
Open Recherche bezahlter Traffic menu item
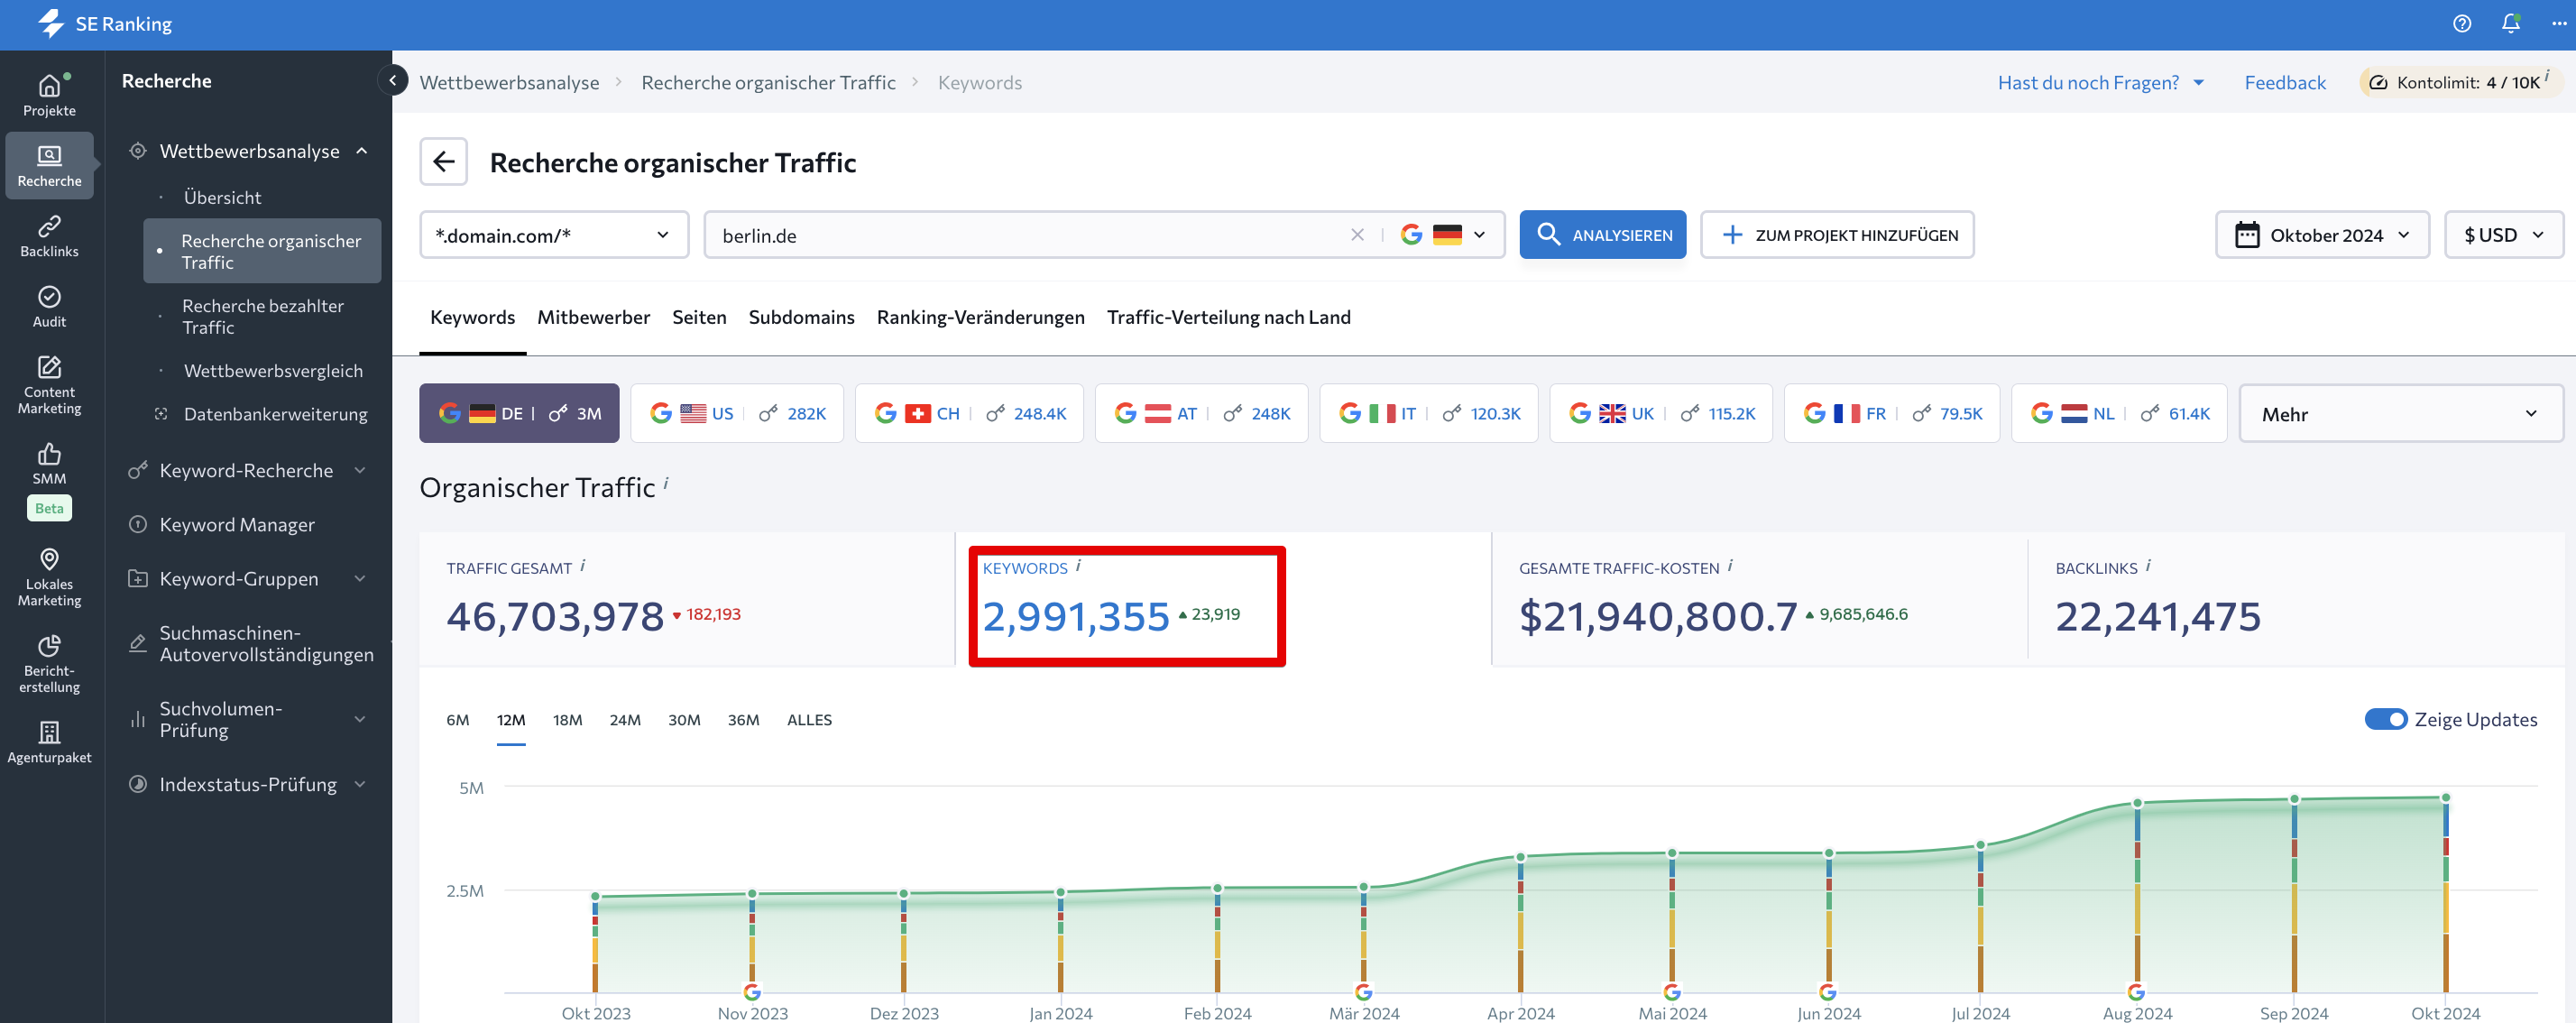262,316
